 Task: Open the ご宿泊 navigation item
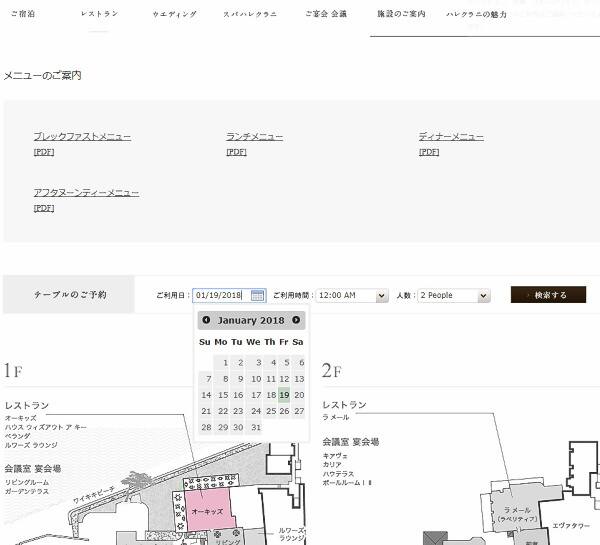(x=24, y=15)
